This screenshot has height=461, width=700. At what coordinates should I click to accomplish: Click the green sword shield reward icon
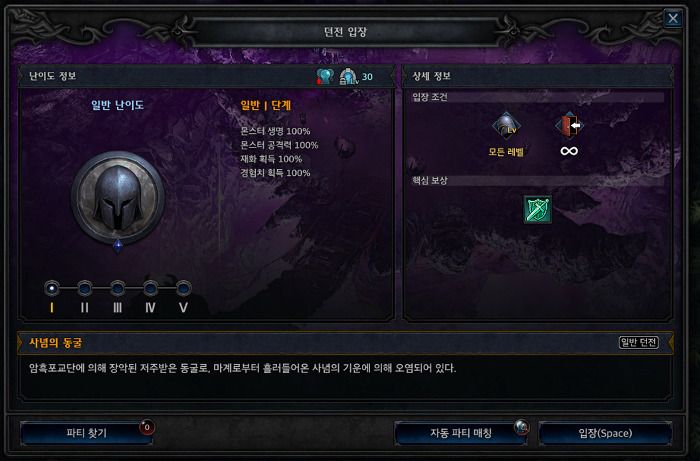click(x=538, y=209)
